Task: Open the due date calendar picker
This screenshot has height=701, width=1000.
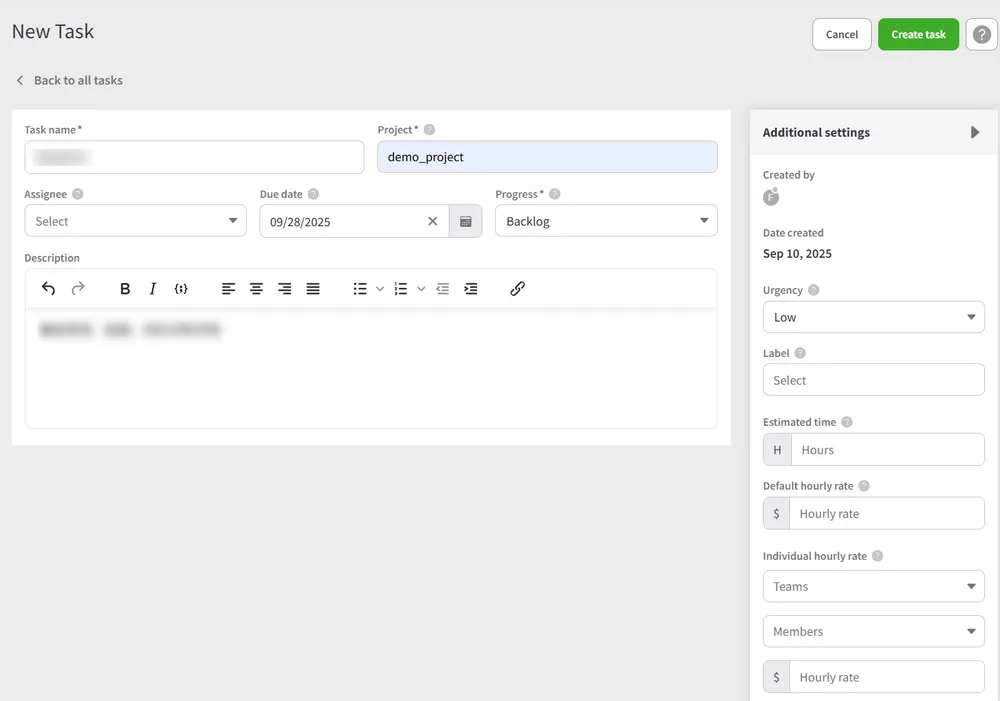Action: pyautogui.click(x=465, y=221)
